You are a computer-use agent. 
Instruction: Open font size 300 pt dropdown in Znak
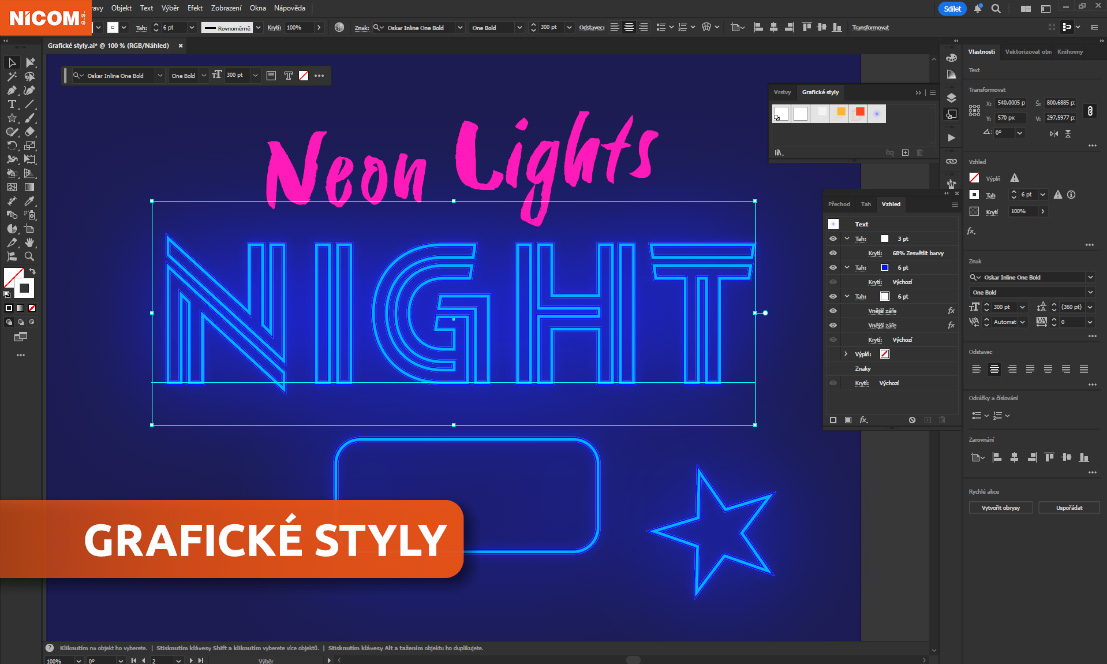(x=1022, y=307)
